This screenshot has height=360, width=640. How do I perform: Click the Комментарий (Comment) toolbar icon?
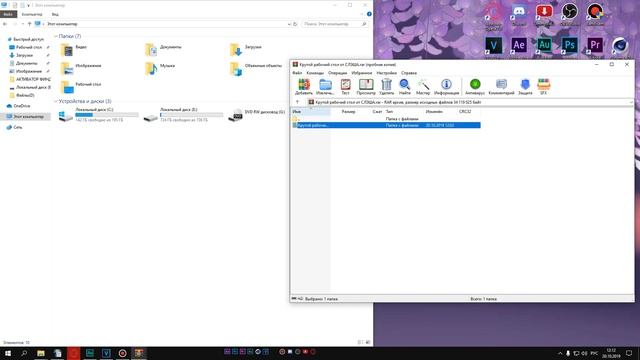tap(501, 87)
